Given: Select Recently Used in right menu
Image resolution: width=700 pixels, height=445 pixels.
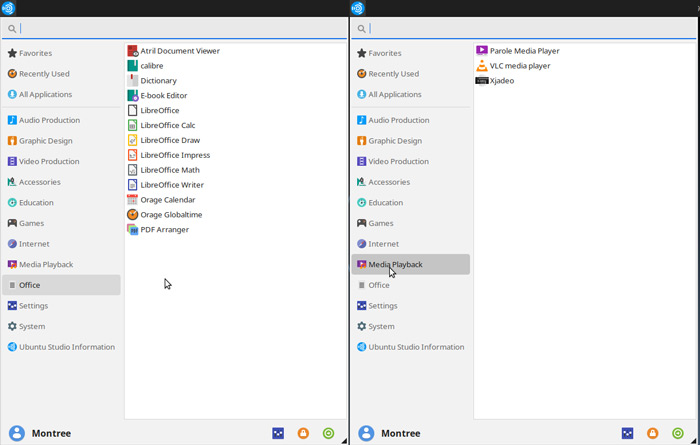Looking at the screenshot, I should (411, 74).
